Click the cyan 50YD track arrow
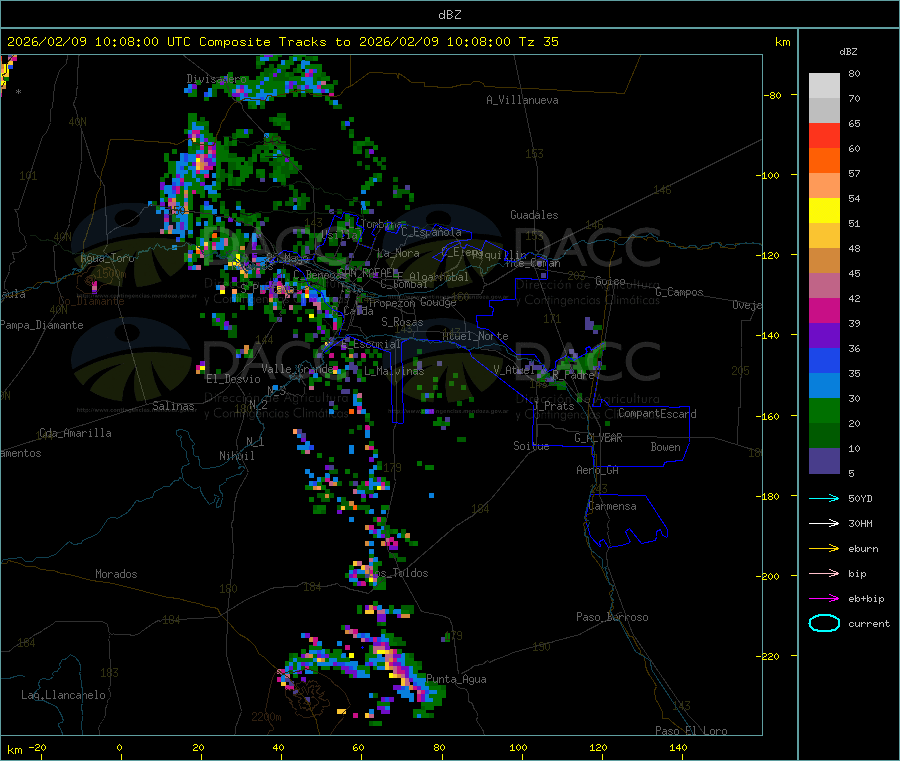900x761 pixels. pos(824,498)
